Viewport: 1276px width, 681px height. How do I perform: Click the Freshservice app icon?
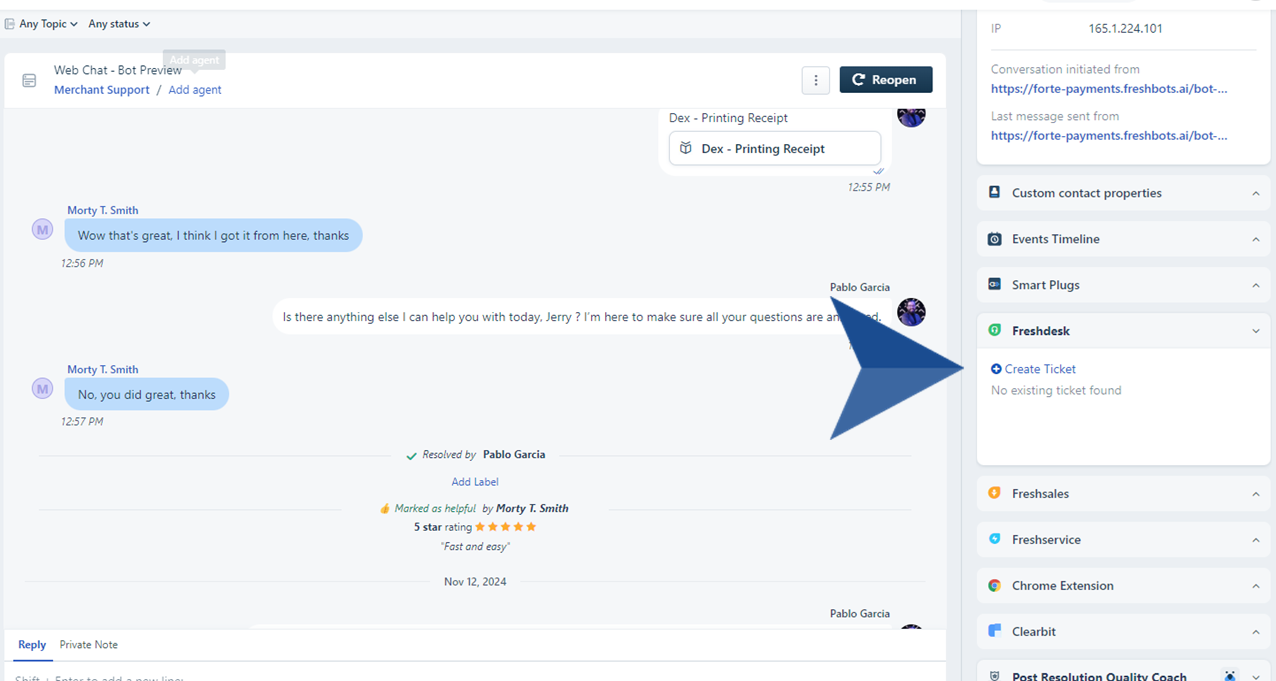(x=995, y=539)
